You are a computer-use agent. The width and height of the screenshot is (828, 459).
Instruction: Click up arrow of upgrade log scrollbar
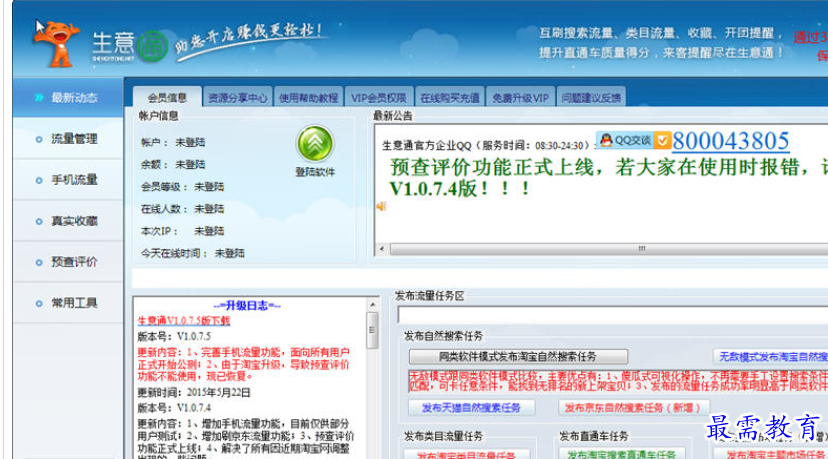coord(372,305)
